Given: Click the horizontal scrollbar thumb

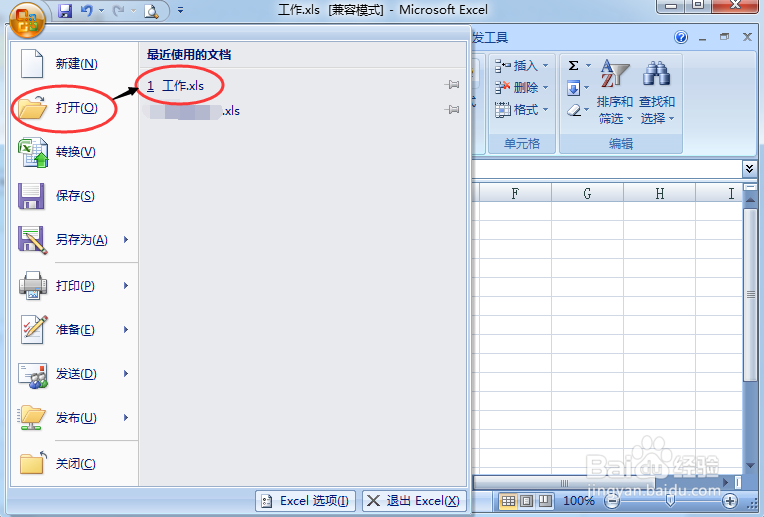Looking at the screenshot, I should 564,483.
